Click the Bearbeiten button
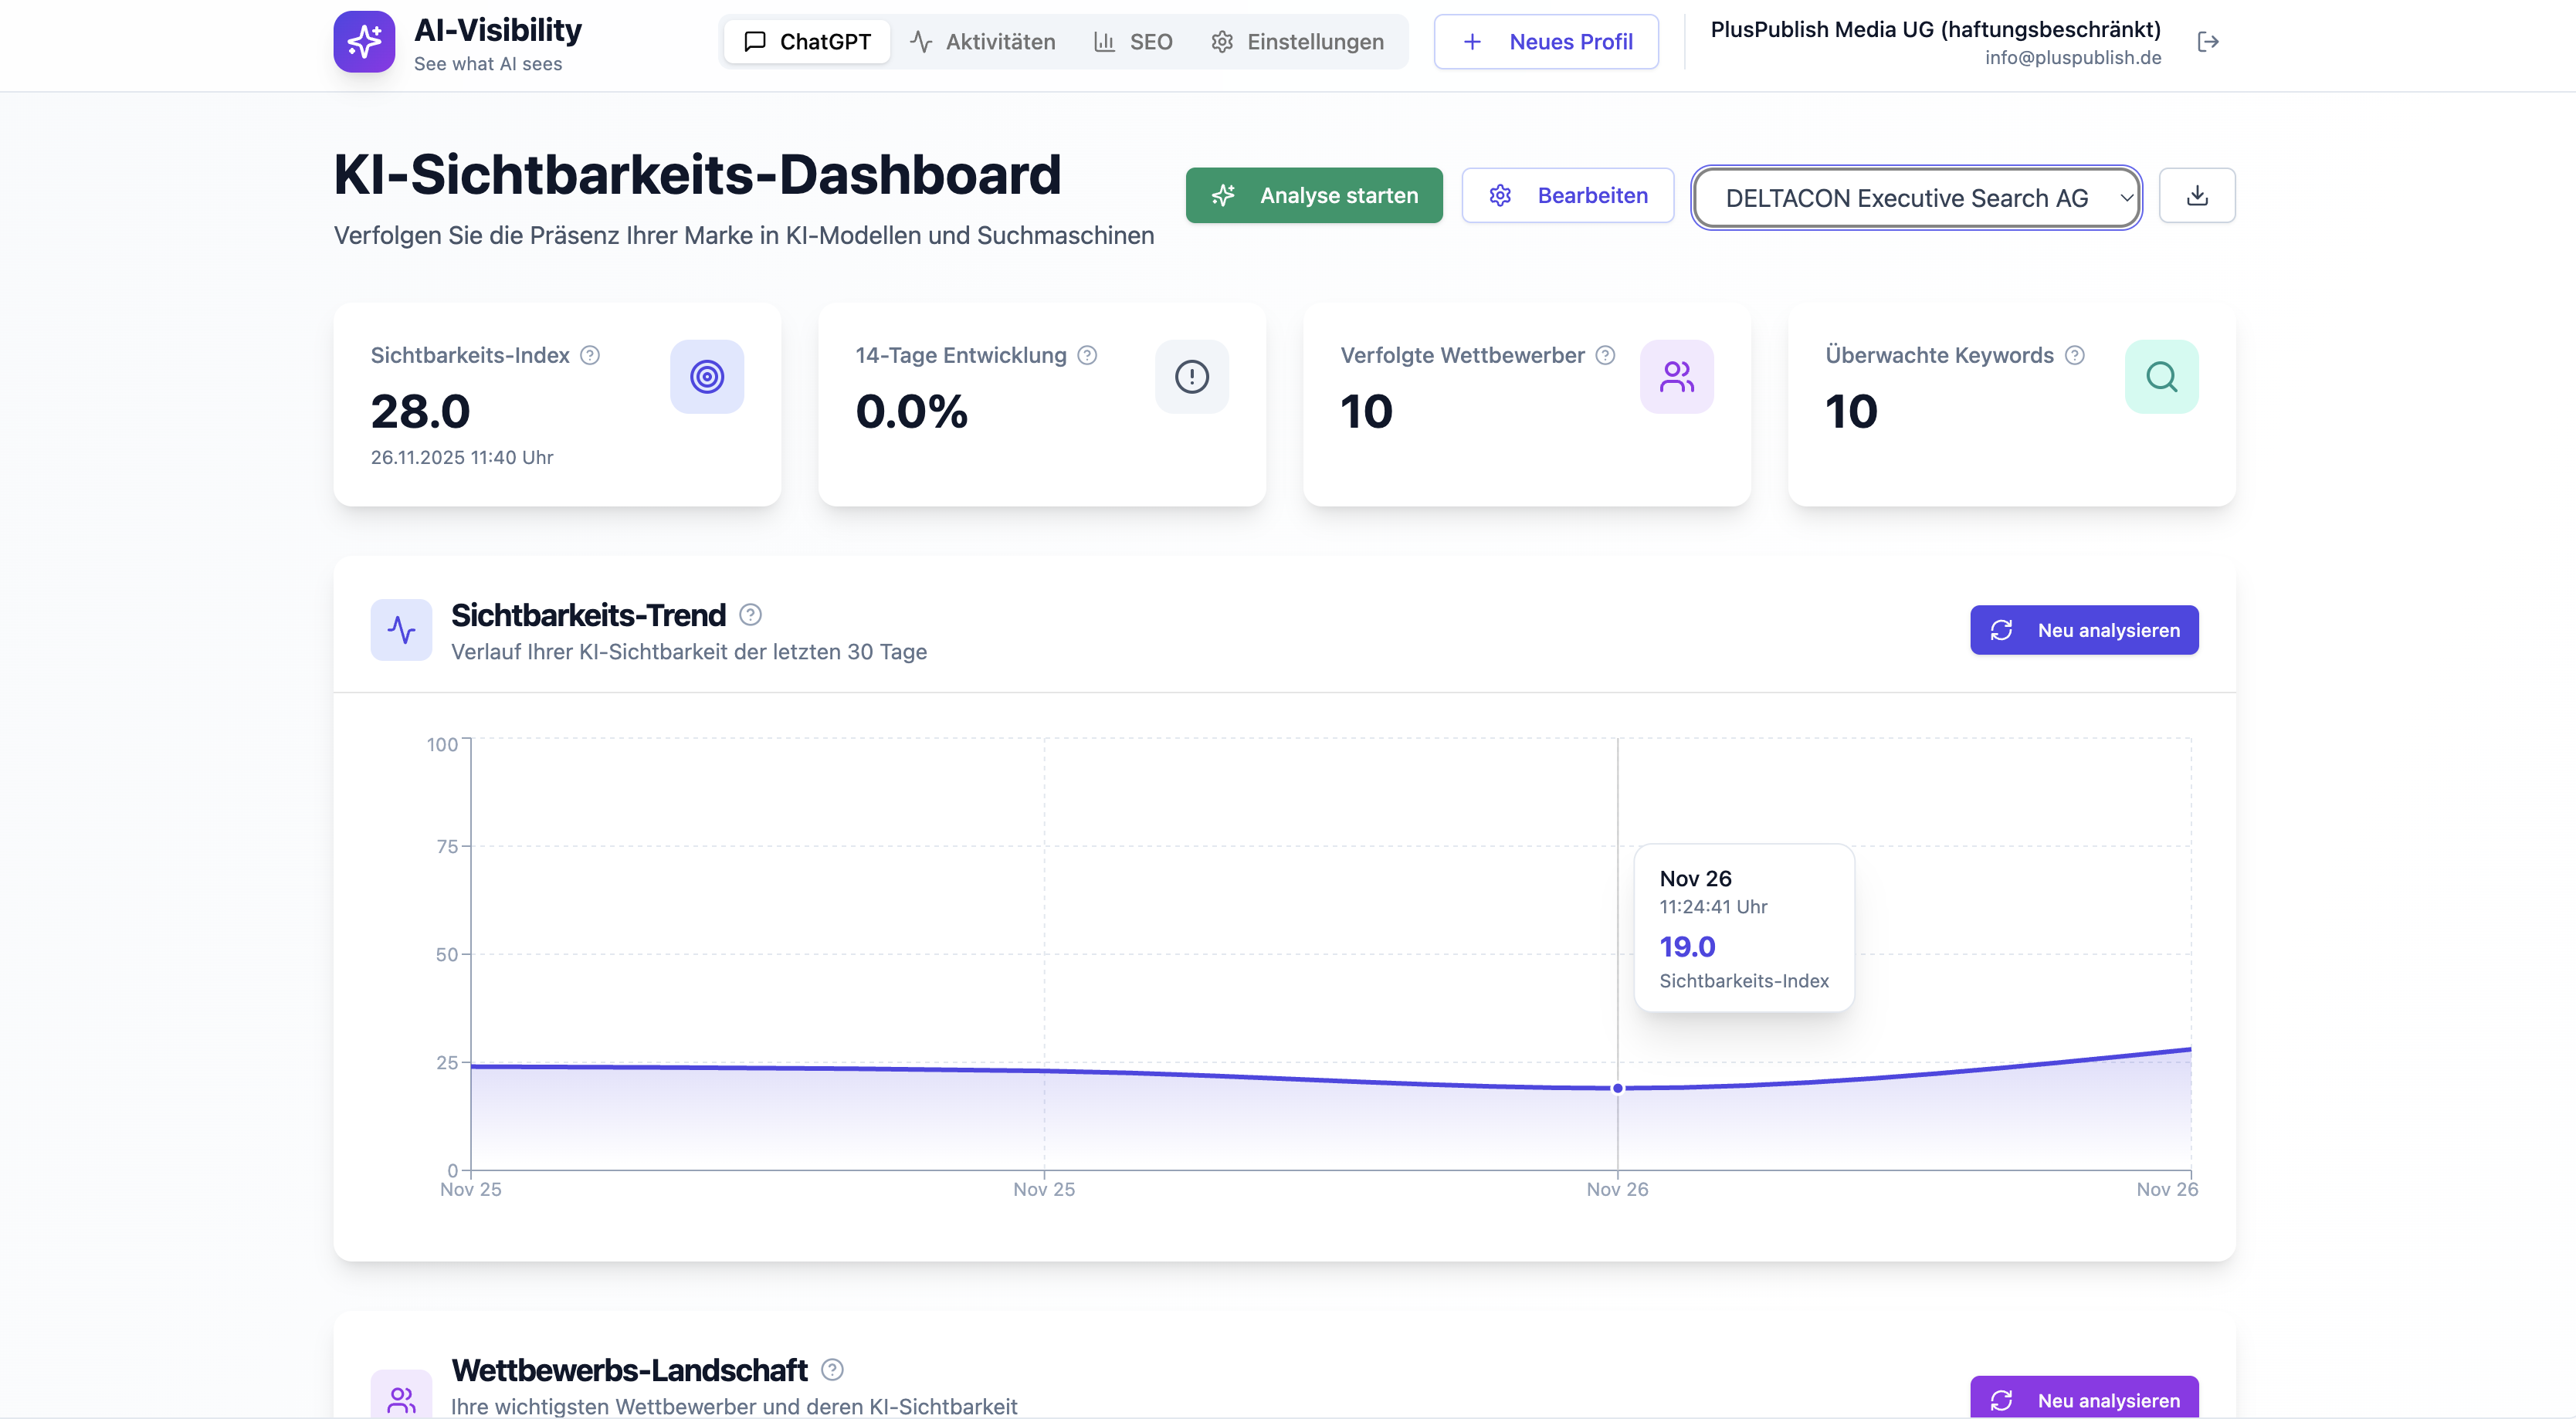The width and height of the screenshot is (2576, 1419). [1567, 195]
